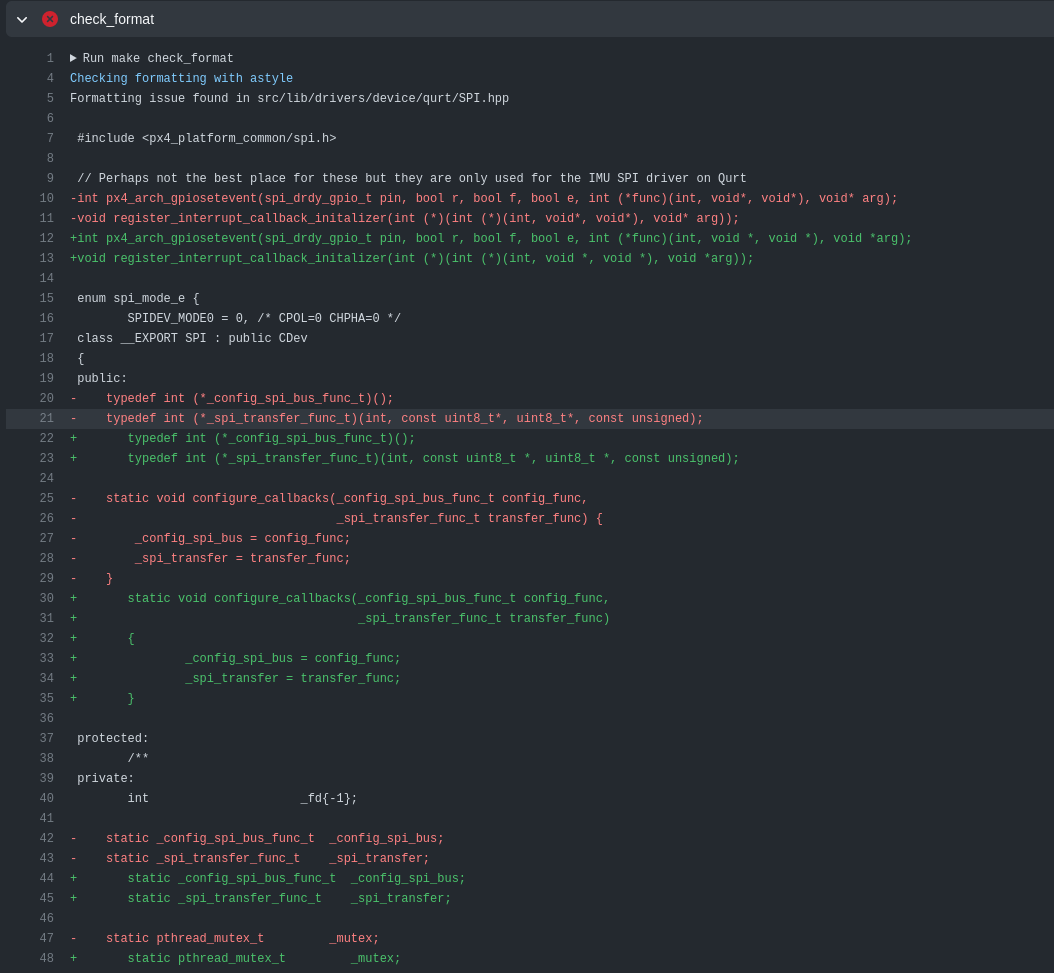Image resolution: width=1054 pixels, height=973 pixels.
Task: Click added 'static void configure_callbacks' line 30
Action: [339, 598]
